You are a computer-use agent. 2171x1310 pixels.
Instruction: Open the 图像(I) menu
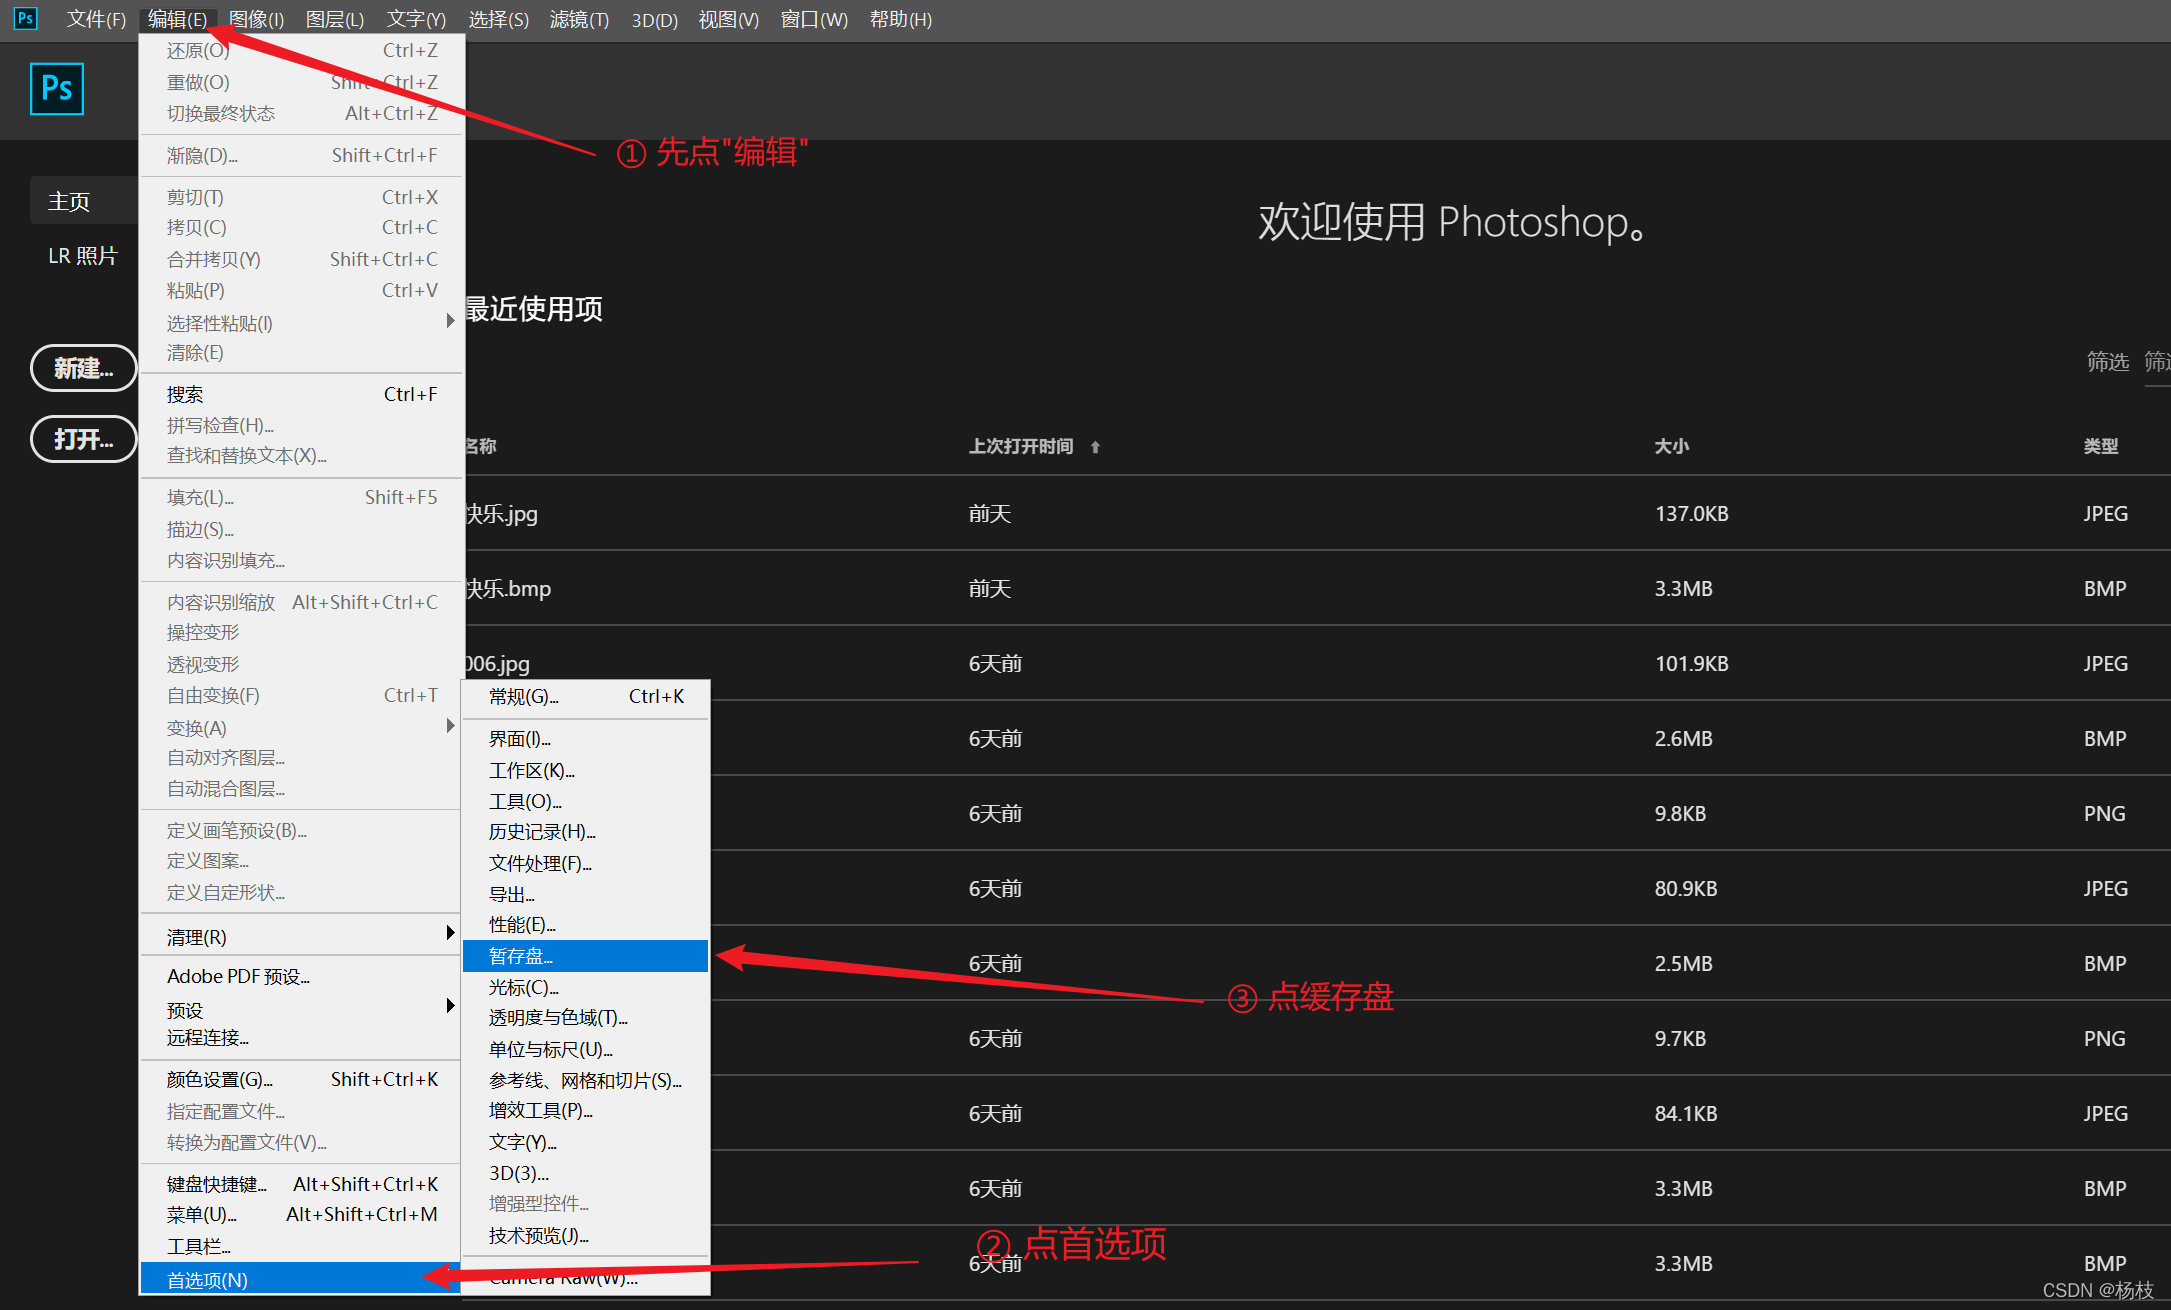click(256, 19)
